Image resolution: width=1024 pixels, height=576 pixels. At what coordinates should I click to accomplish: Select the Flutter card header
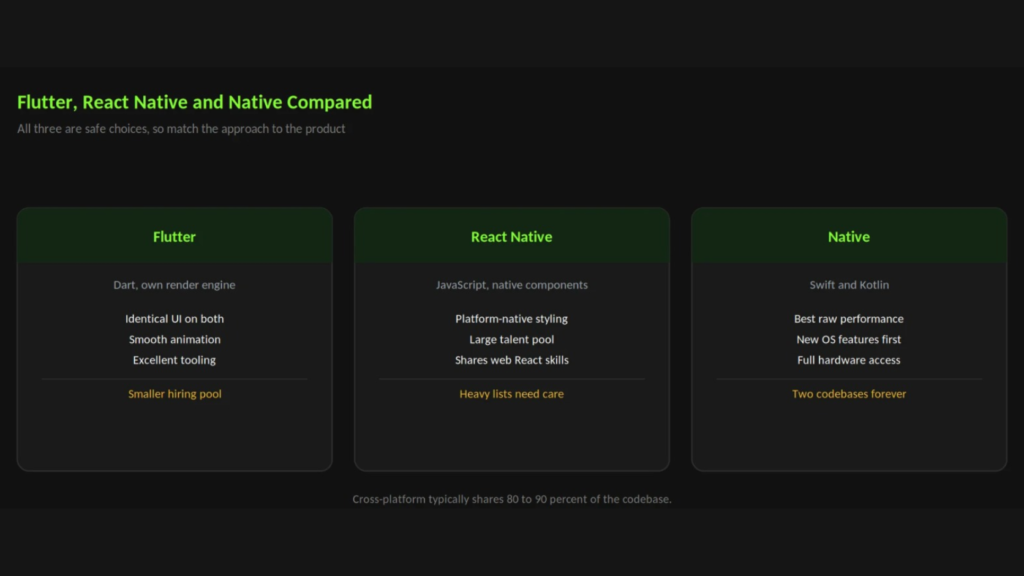[x=174, y=236]
